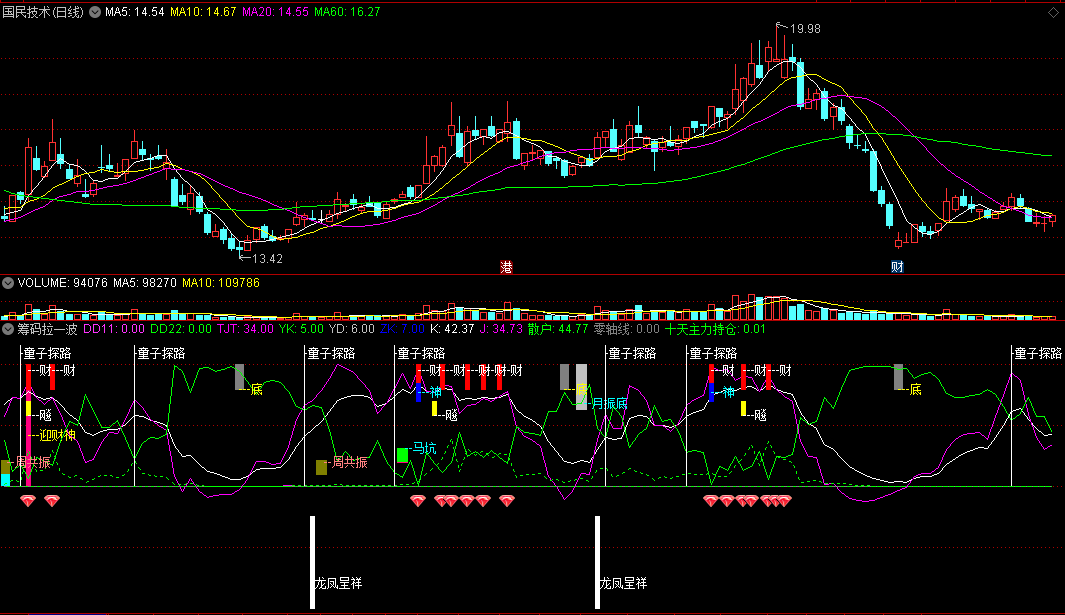Click the VOLUME: 94076 value

(x=62, y=283)
